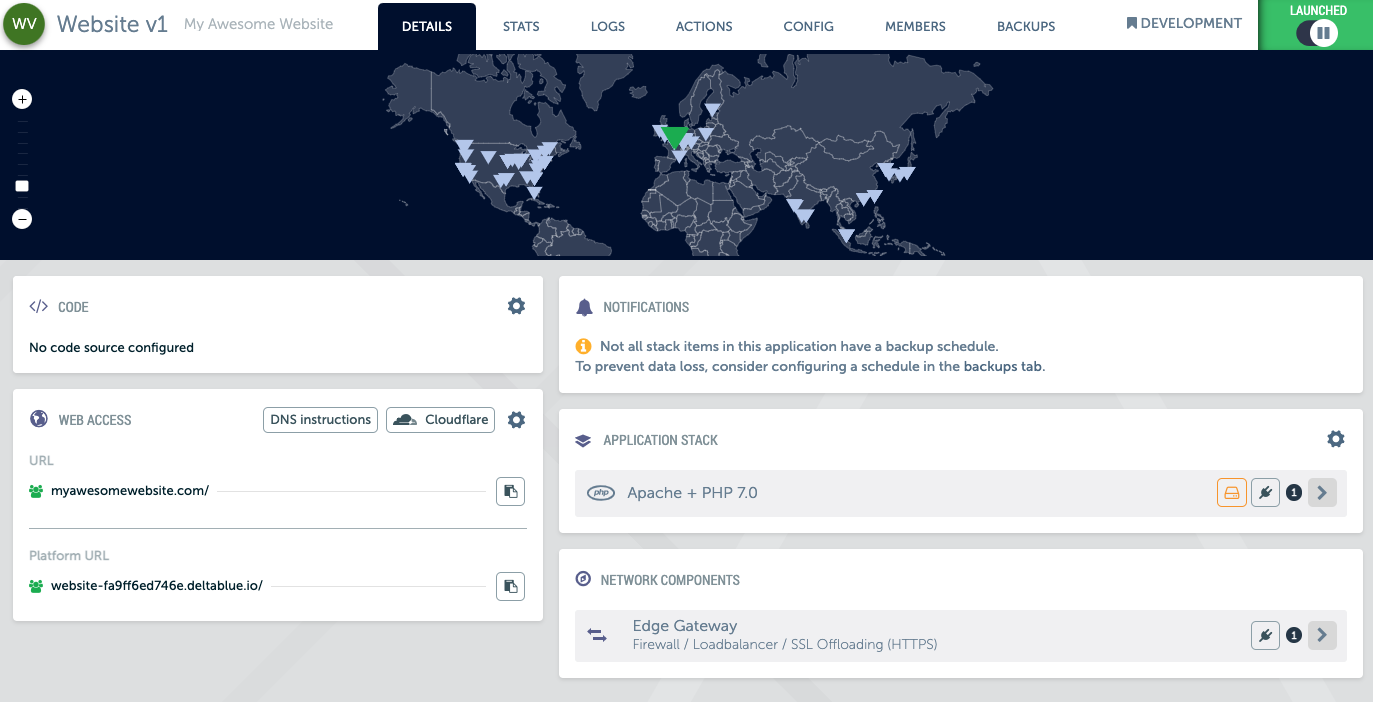
Task: Switch to the Backups tab
Action: click(1026, 26)
